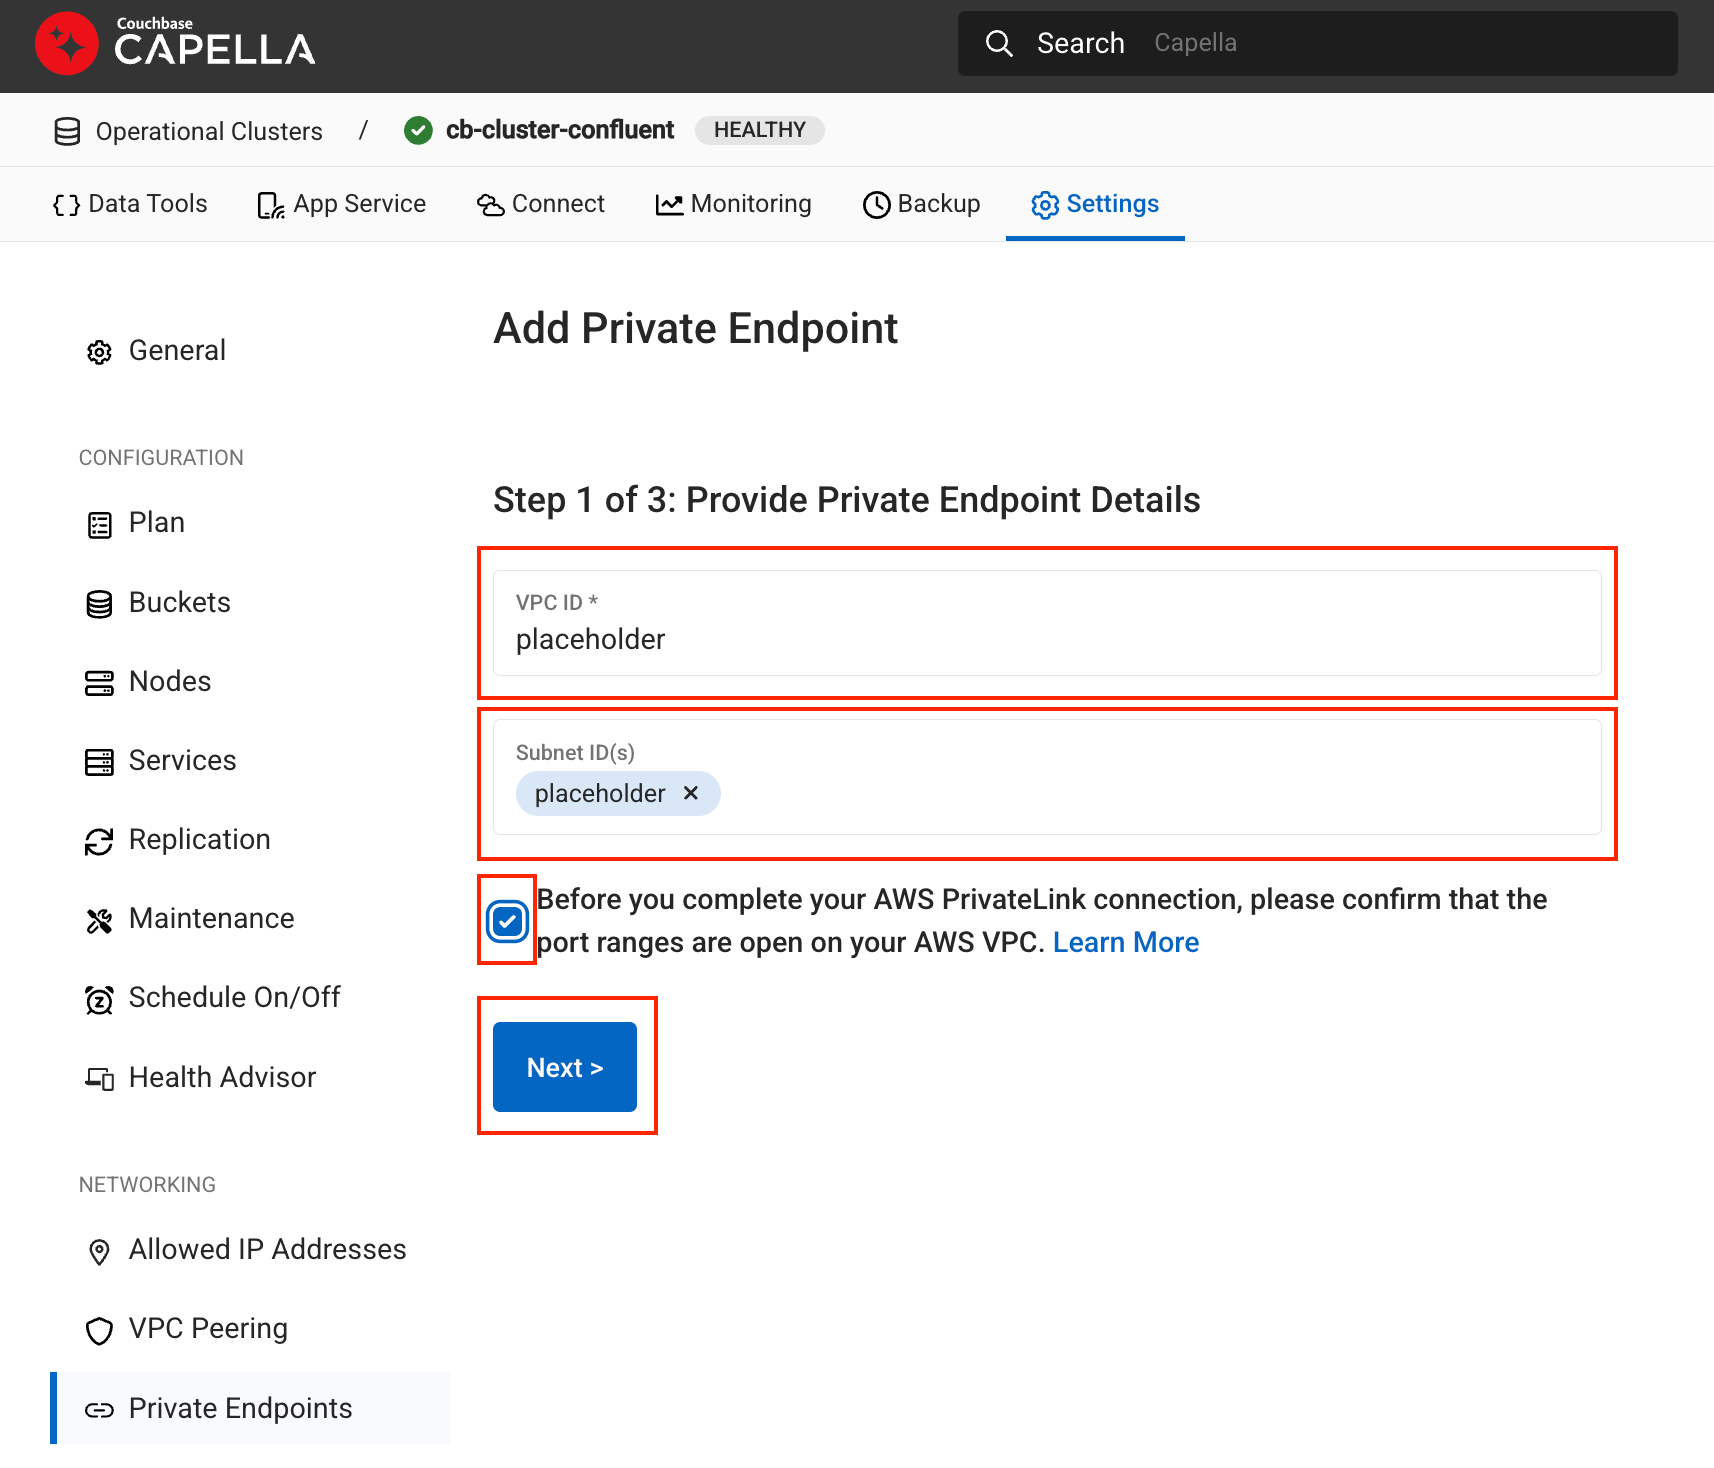The width and height of the screenshot is (1714, 1468).
Task: Click the Replication sync icon
Action: 99,841
